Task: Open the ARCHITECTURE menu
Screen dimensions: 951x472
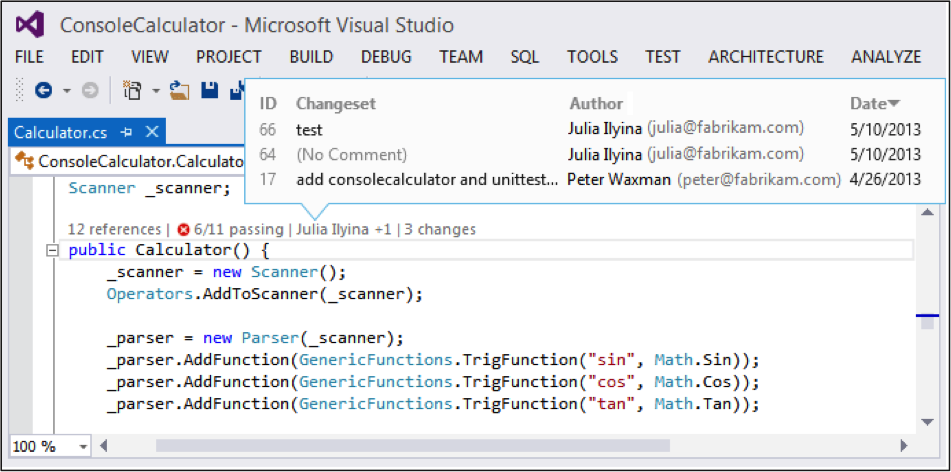Action: tap(766, 57)
